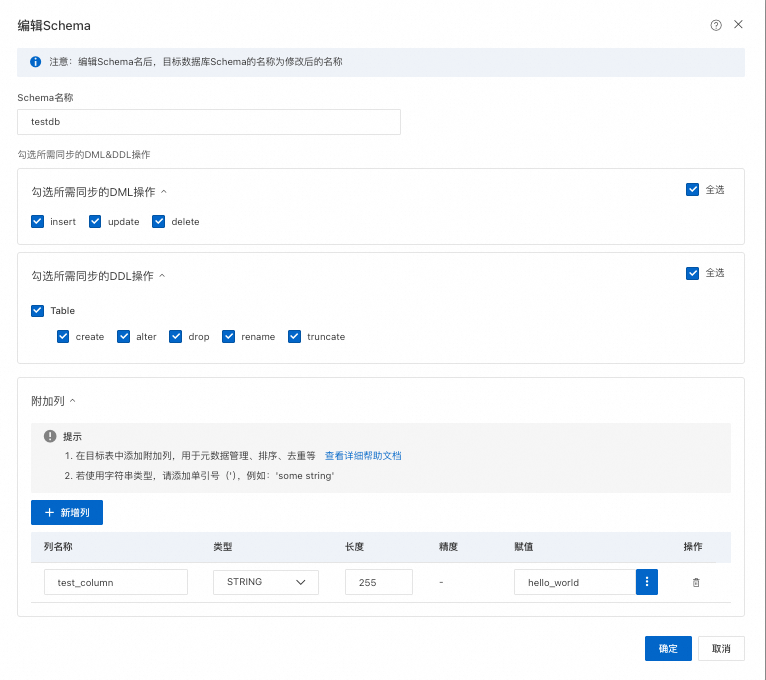Uncheck the truncate checkbox
The height and width of the screenshot is (680, 766).
294,337
